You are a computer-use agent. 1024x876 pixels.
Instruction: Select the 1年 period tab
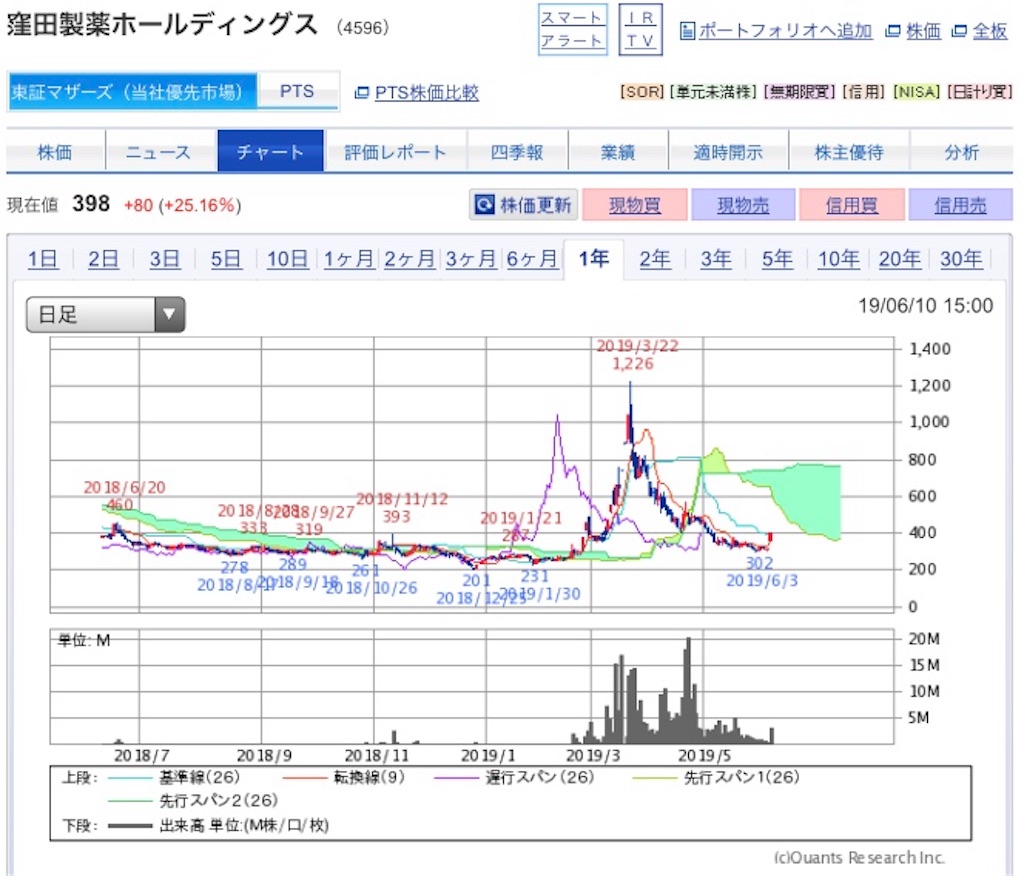(x=594, y=259)
